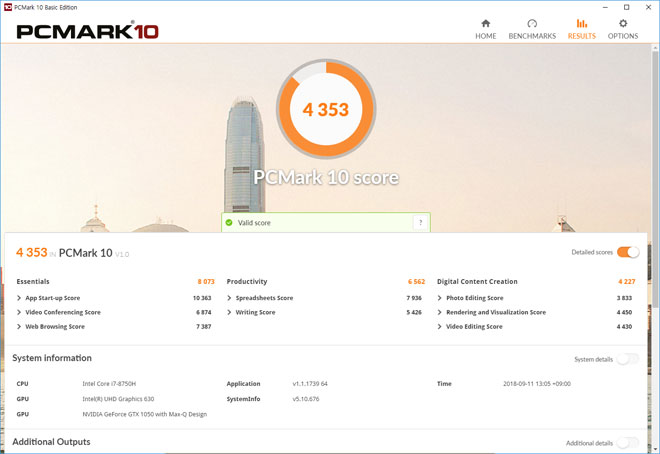The image size is (660, 454).
Task: Click the orange circular score gauge
Action: pyautogui.click(x=325, y=109)
